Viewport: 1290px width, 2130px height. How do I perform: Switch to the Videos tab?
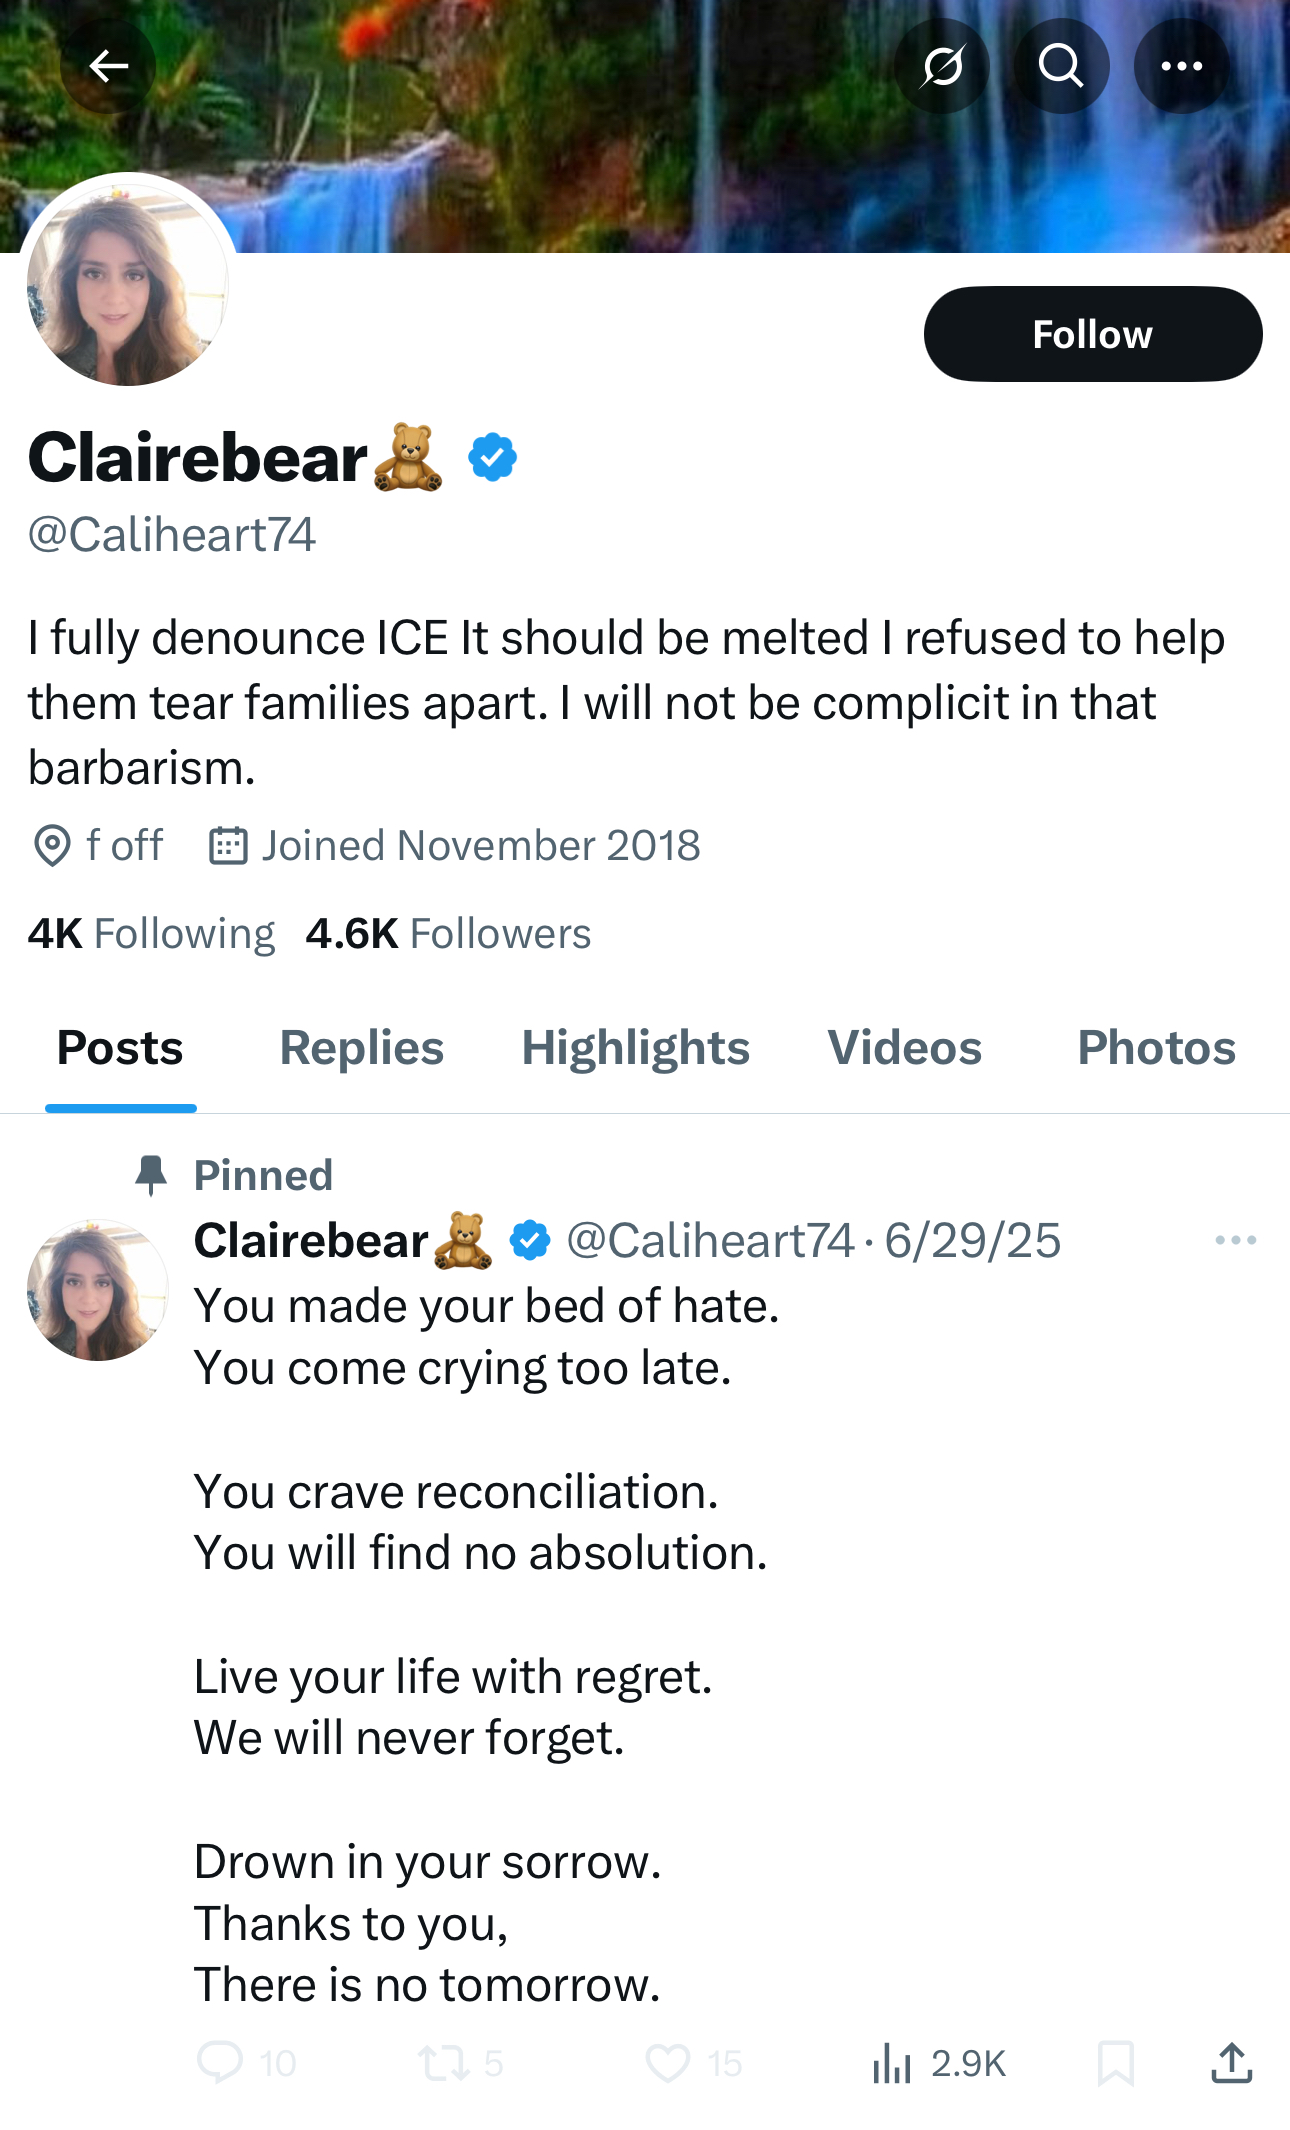click(904, 1048)
